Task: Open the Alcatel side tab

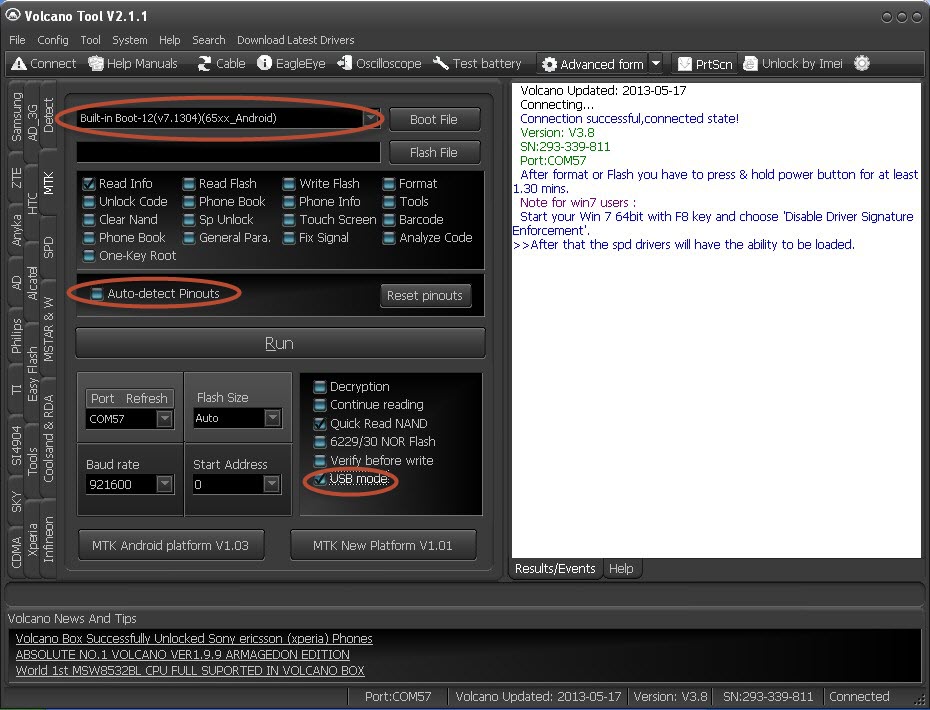Action: pos(33,283)
